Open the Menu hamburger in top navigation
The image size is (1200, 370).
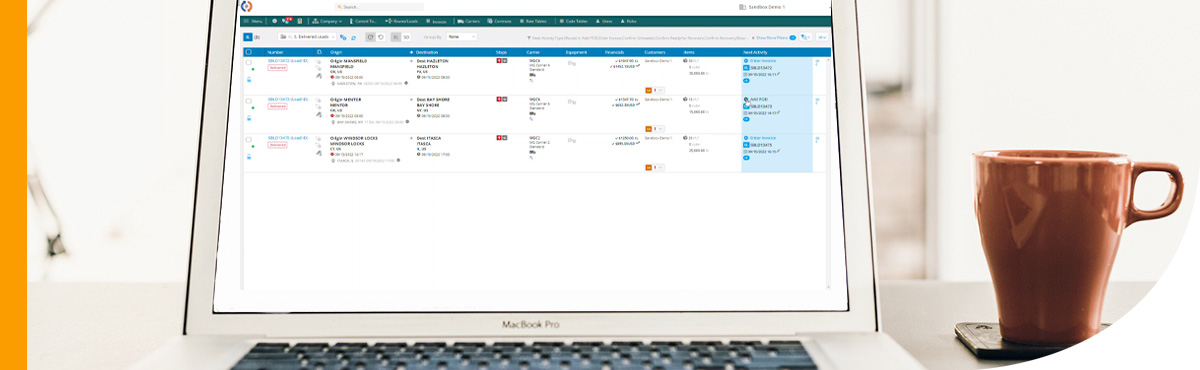point(254,20)
